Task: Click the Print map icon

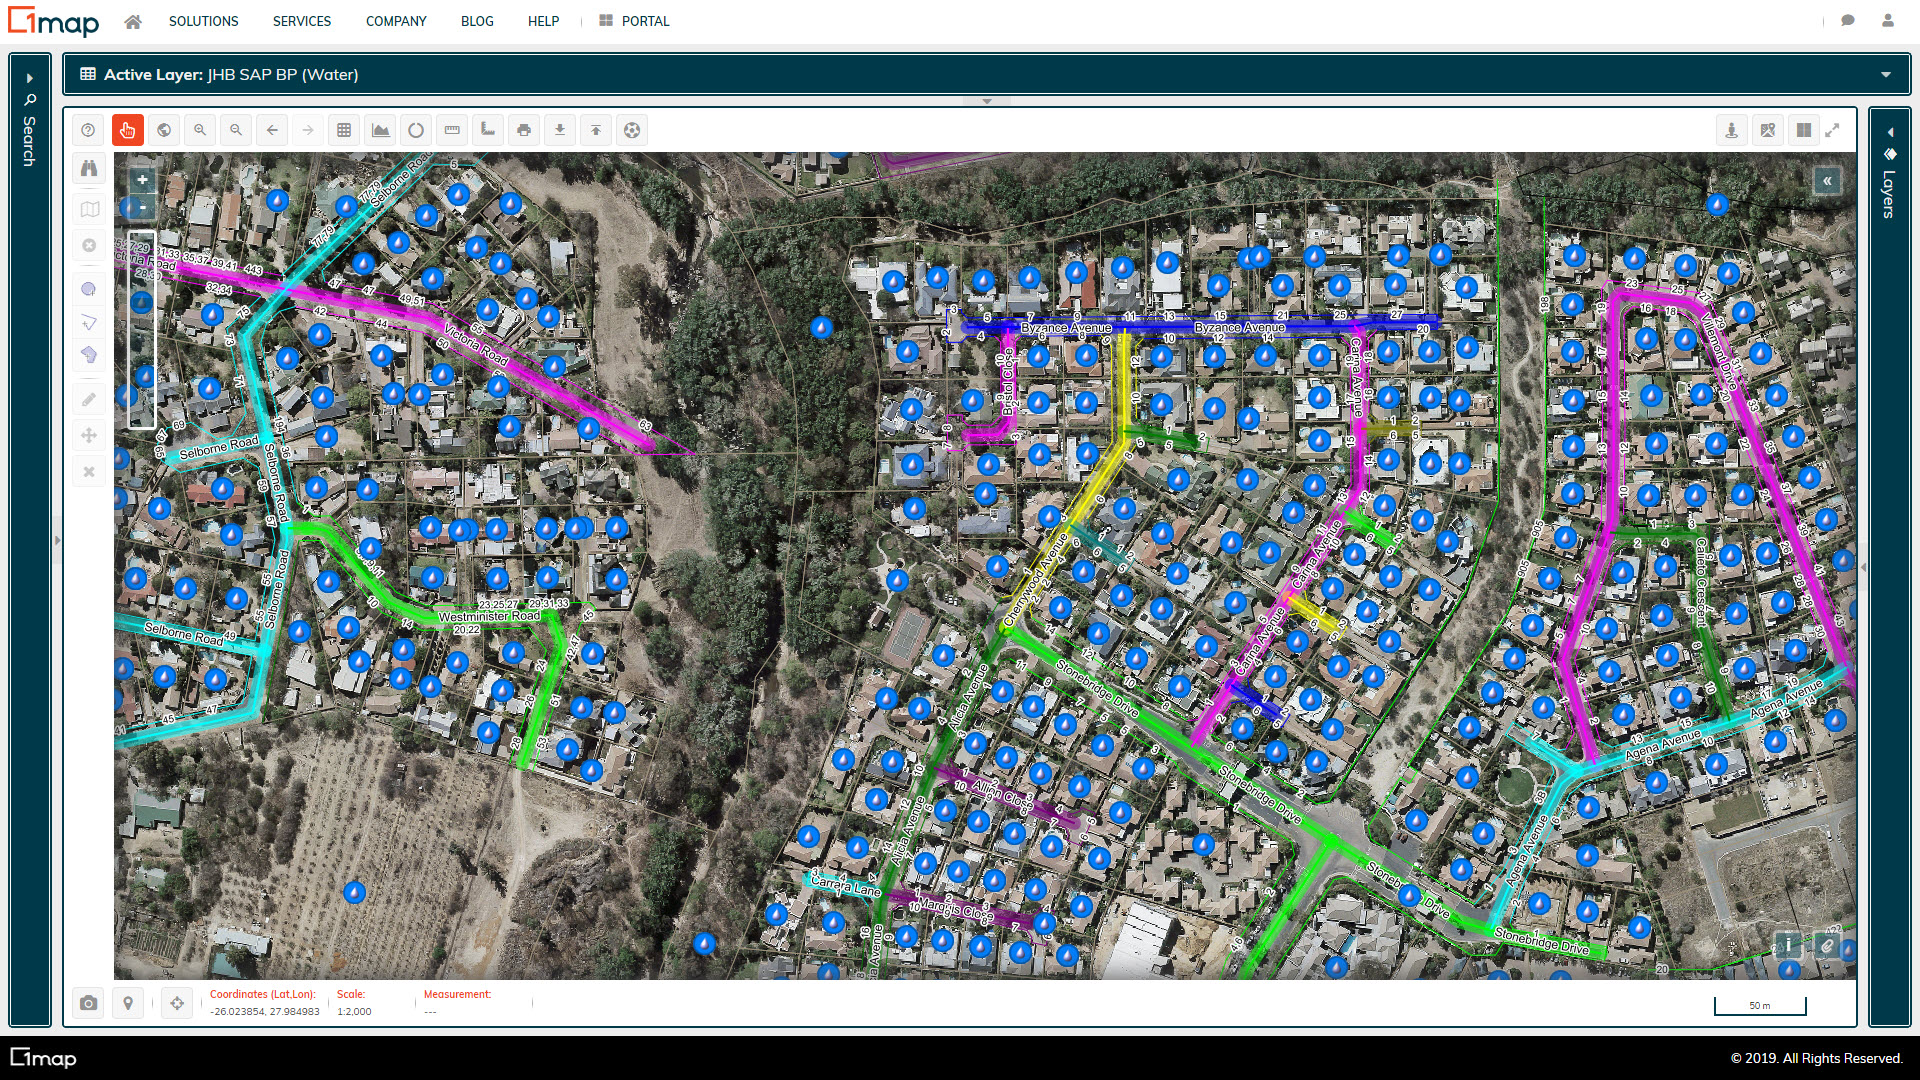Action: click(524, 129)
